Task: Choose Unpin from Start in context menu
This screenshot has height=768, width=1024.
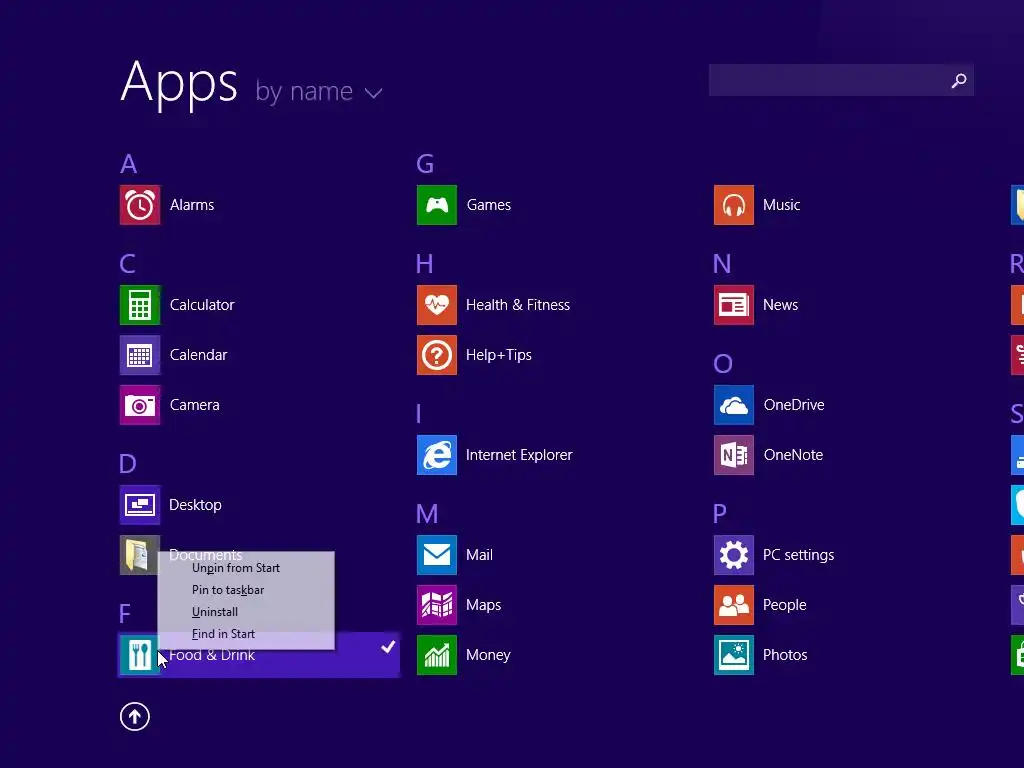Action: (236, 568)
